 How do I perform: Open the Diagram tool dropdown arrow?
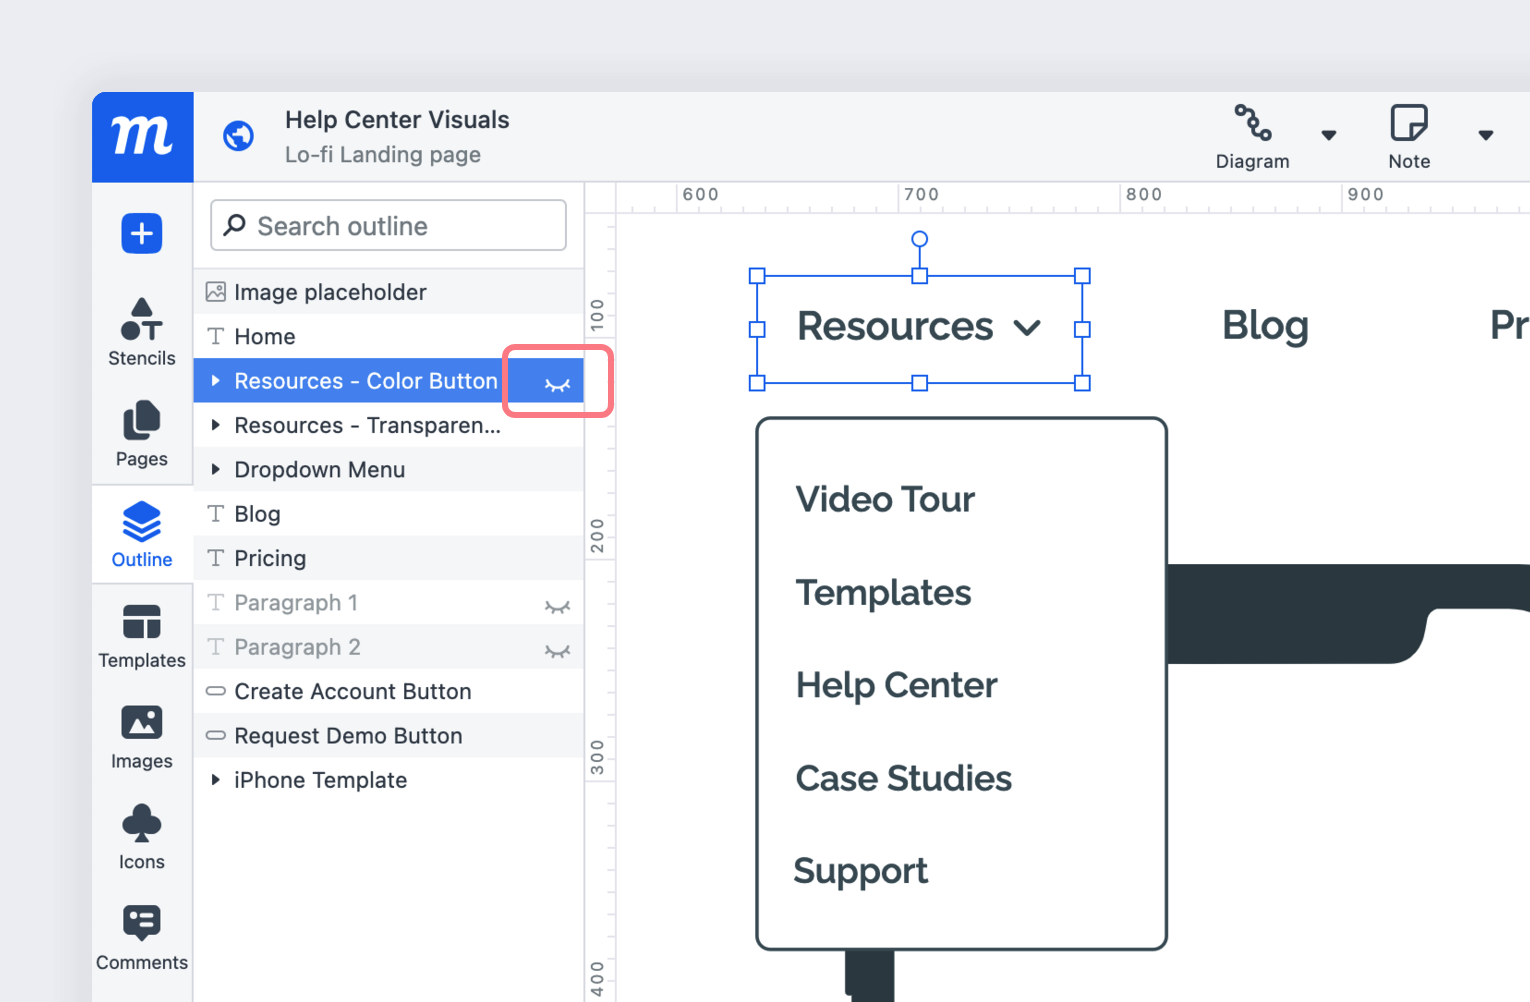[1329, 135]
